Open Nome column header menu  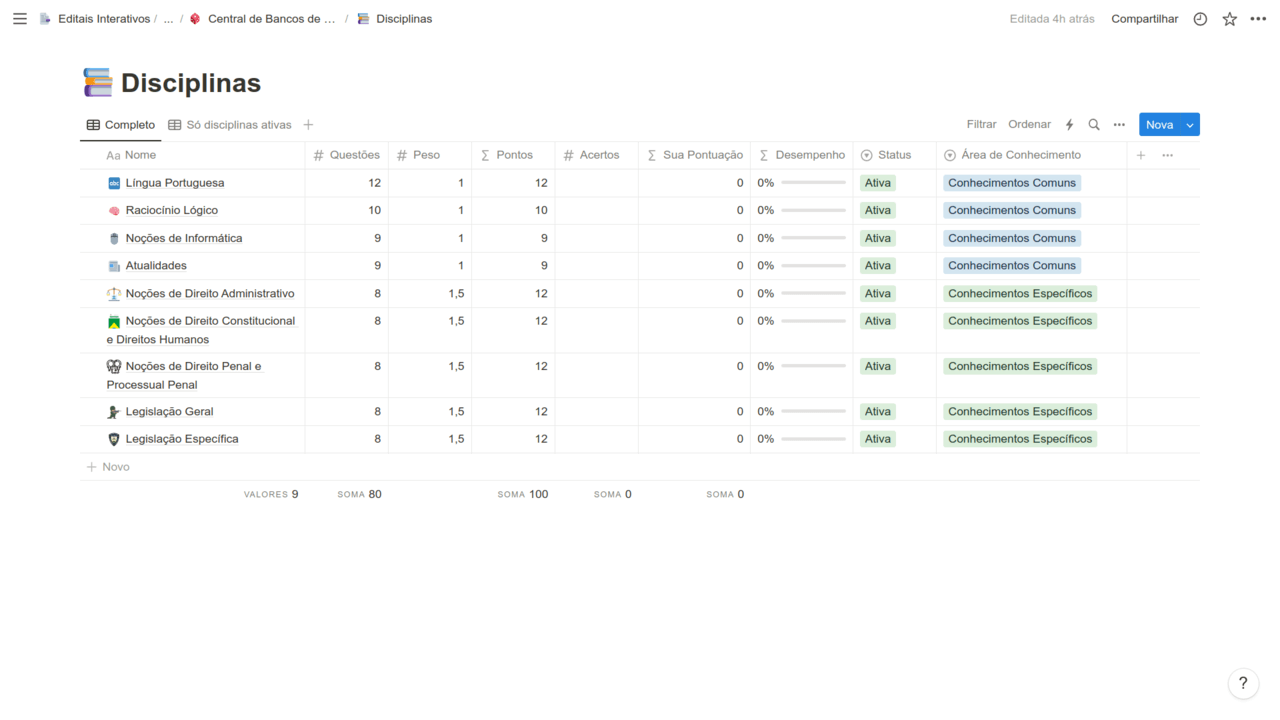click(x=192, y=155)
